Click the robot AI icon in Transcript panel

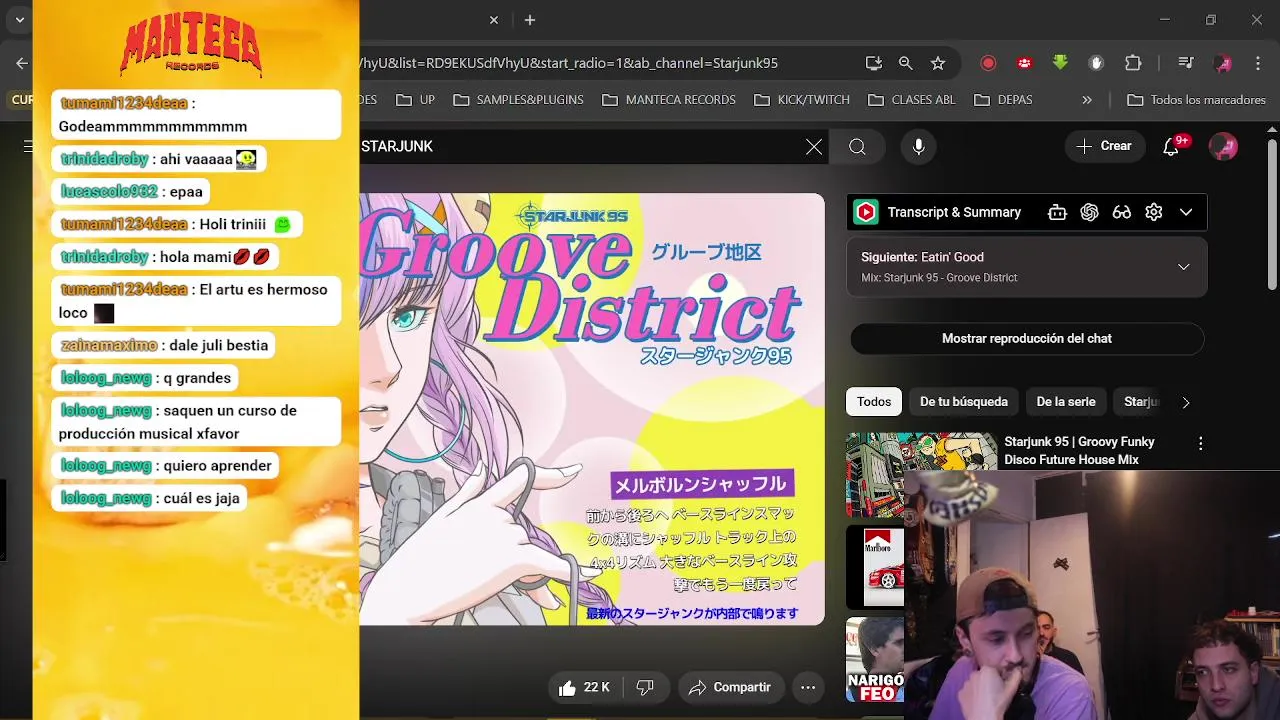(1057, 212)
